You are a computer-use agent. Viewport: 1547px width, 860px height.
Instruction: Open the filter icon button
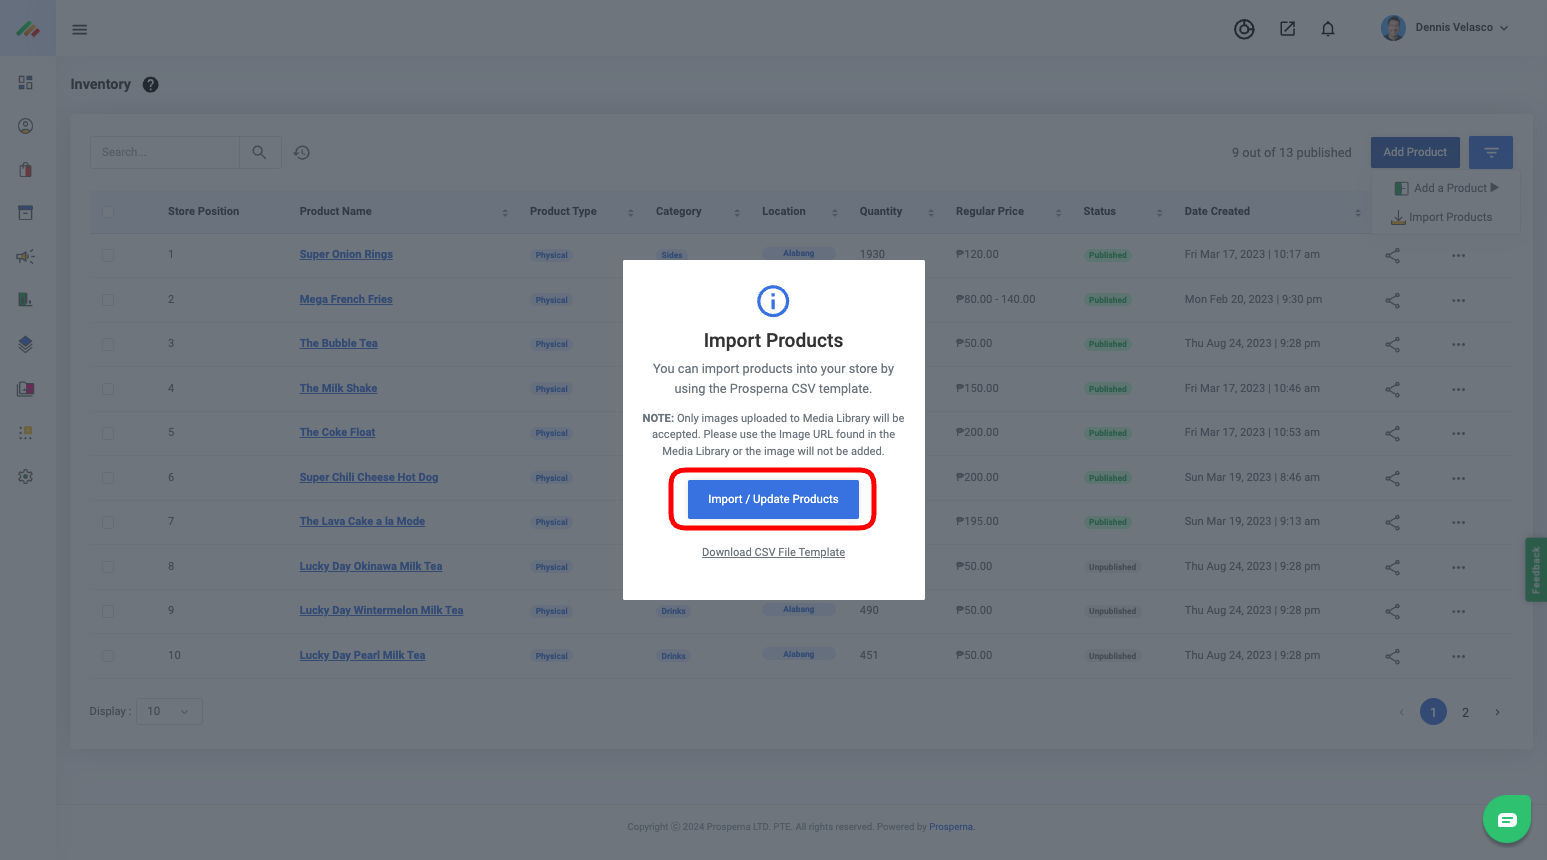[x=1491, y=152]
